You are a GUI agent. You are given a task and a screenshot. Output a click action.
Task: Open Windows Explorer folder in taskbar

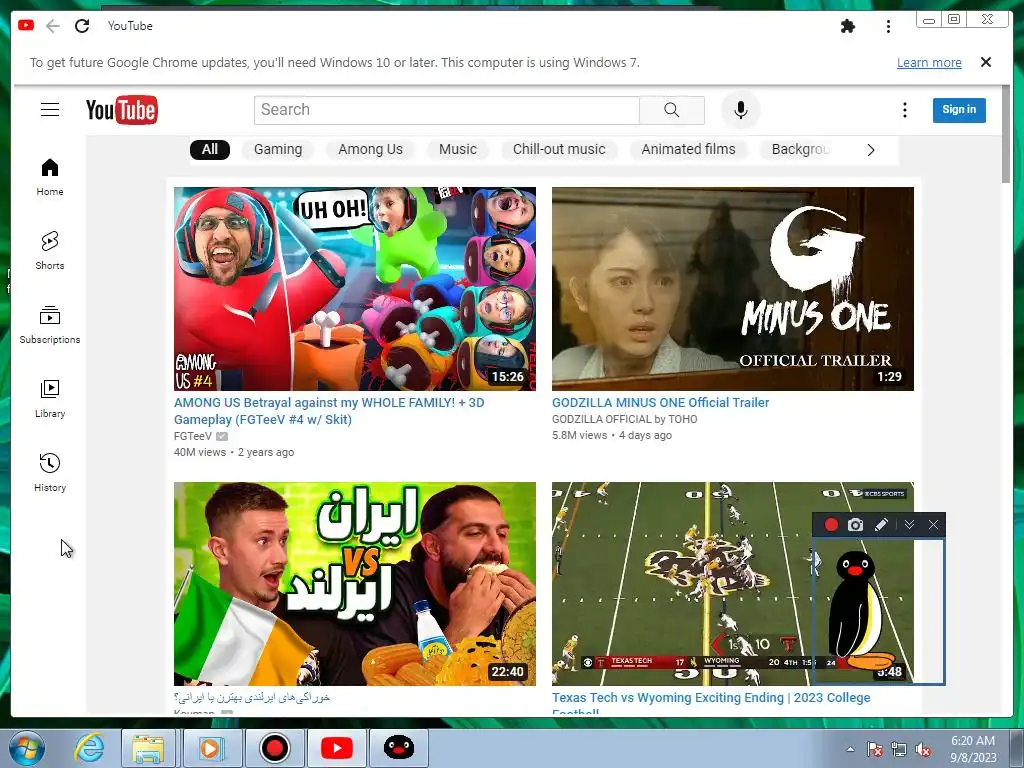coord(148,748)
